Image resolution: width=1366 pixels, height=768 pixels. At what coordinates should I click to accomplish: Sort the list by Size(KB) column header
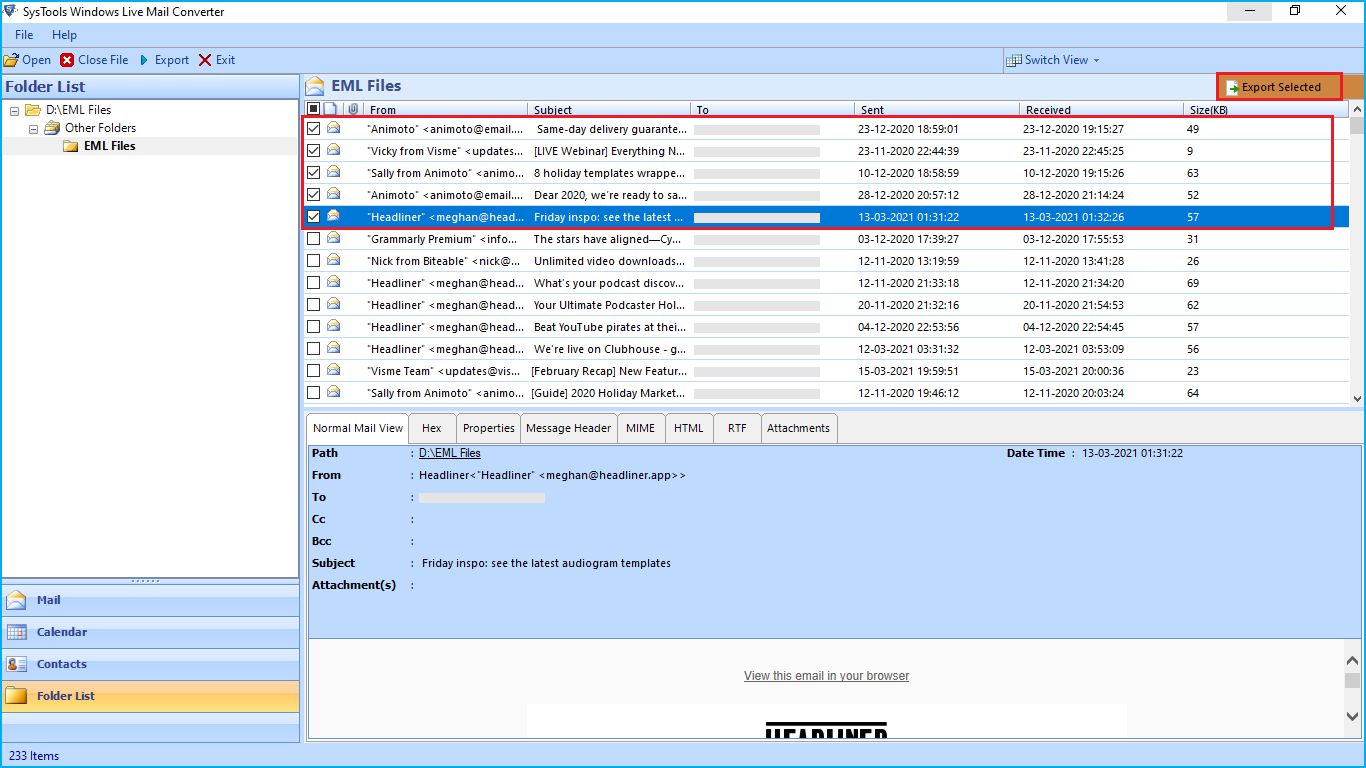[x=1267, y=110]
